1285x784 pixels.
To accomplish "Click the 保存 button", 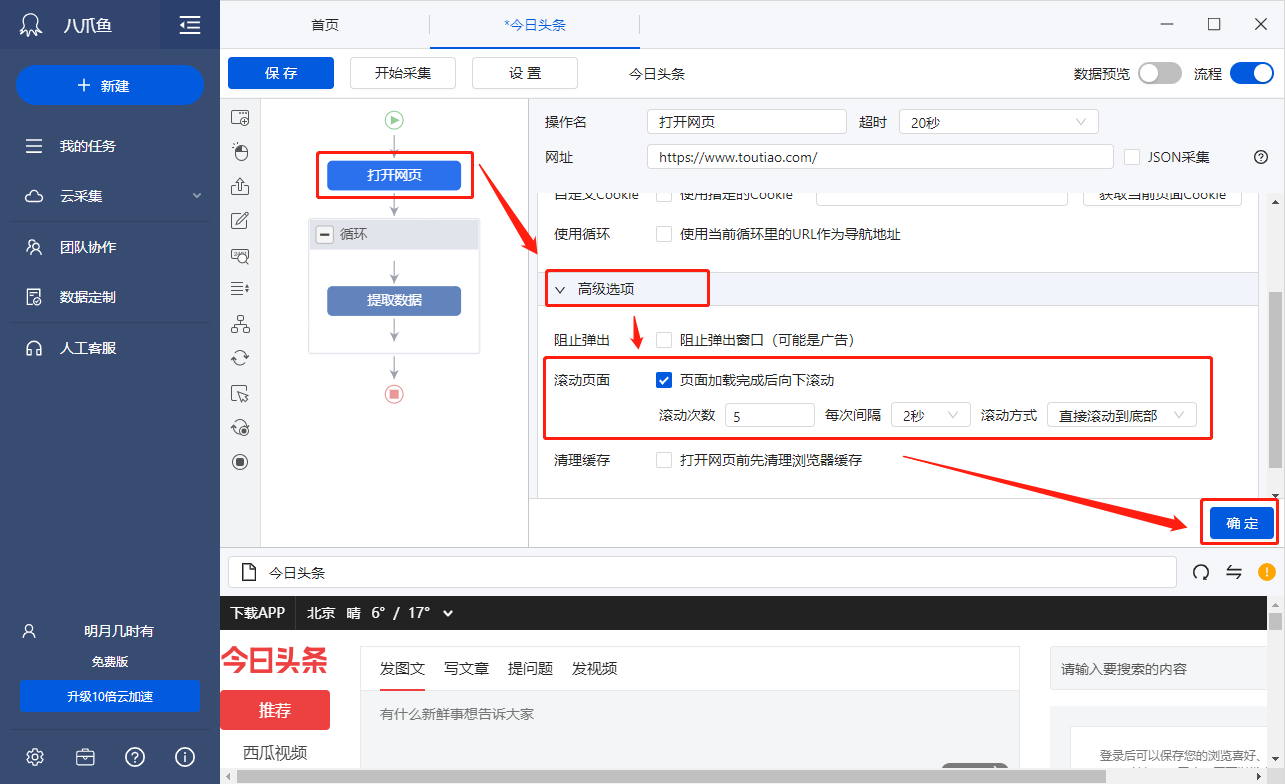I will click(281, 73).
